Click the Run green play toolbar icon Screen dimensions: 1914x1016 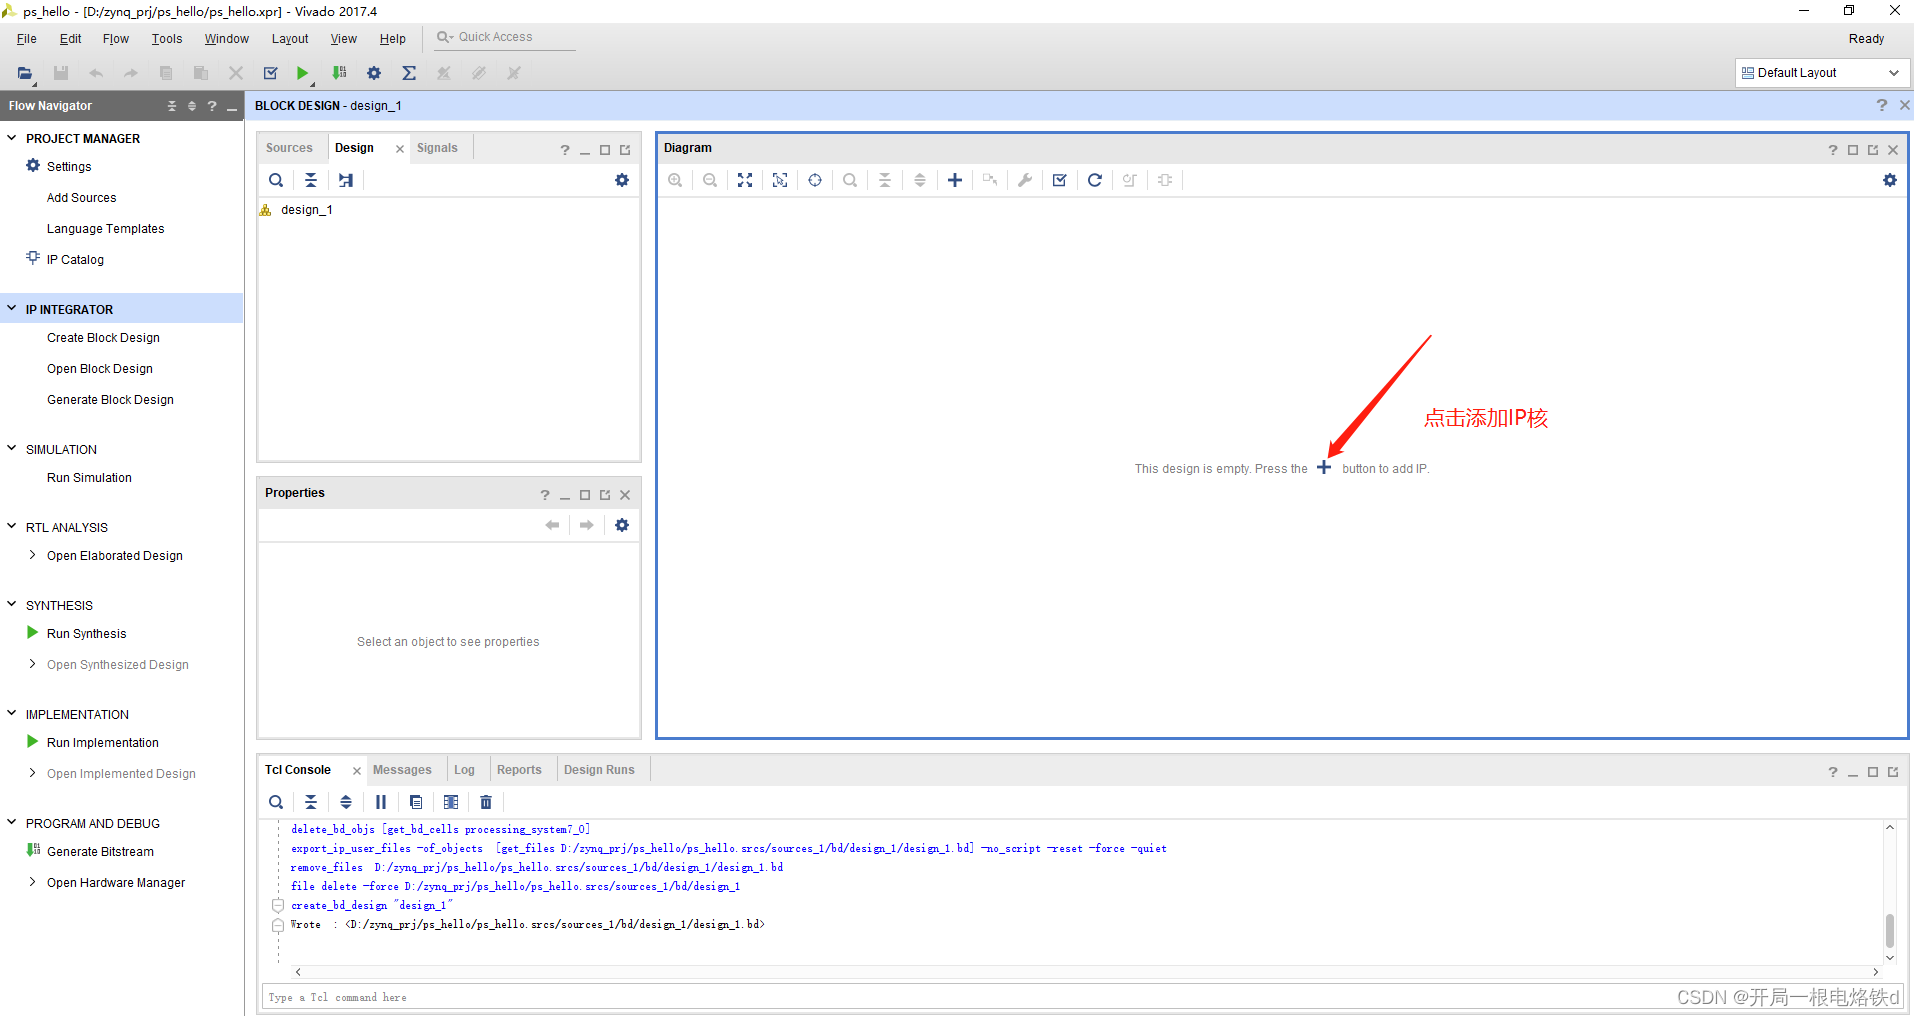click(x=302, y=73)
